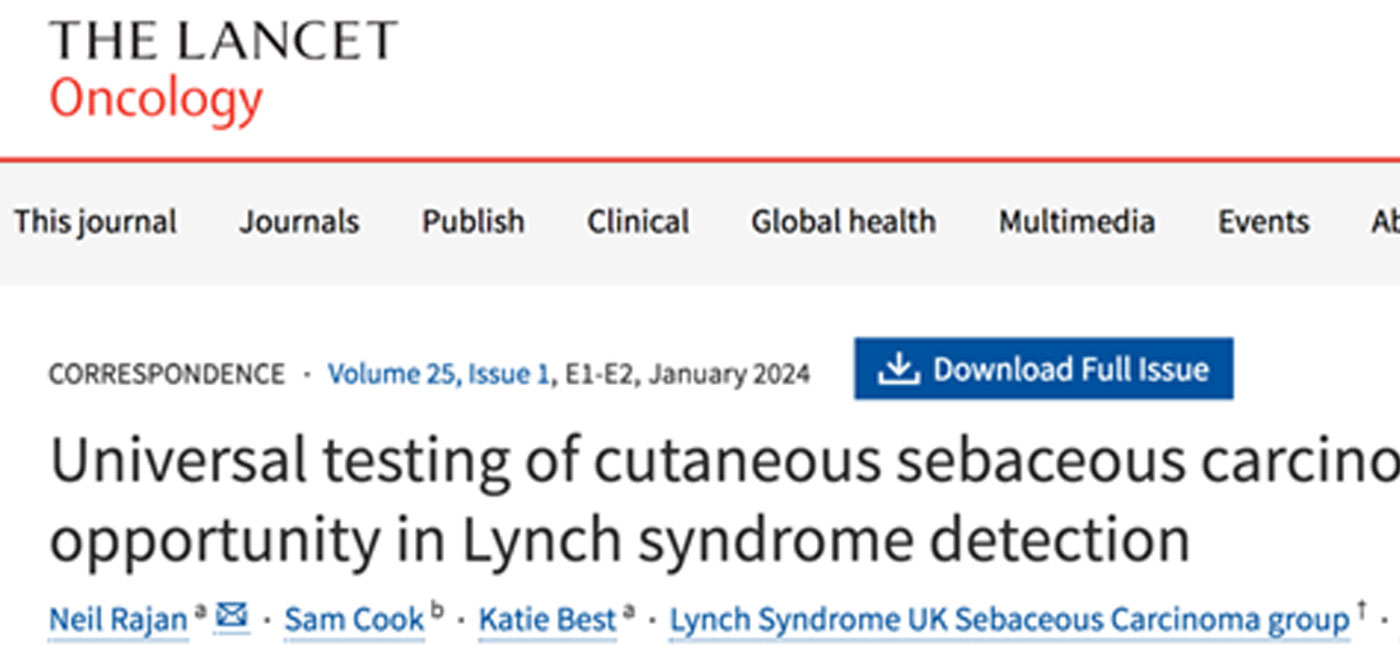Click The Lancet Oncology logo
The image size is (1400, 654).
222,70
